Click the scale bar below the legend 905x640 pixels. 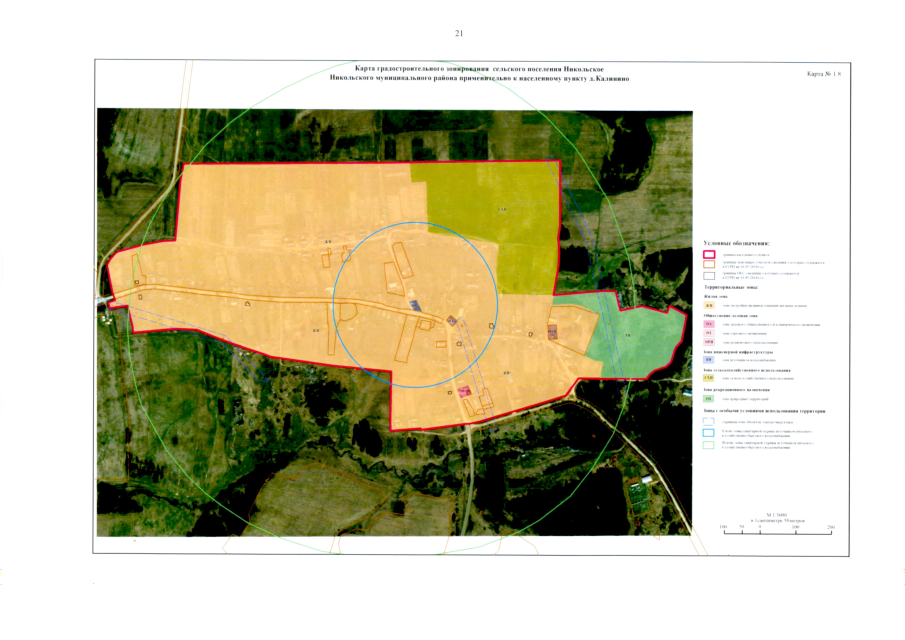pos(775,528)
